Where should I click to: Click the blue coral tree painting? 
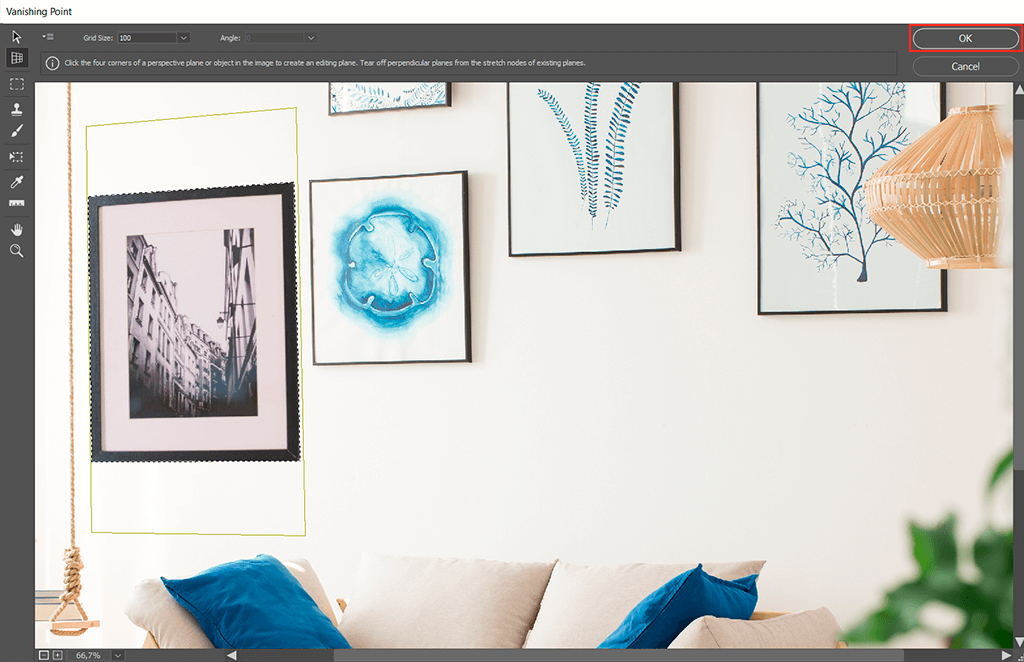(852, 198)
